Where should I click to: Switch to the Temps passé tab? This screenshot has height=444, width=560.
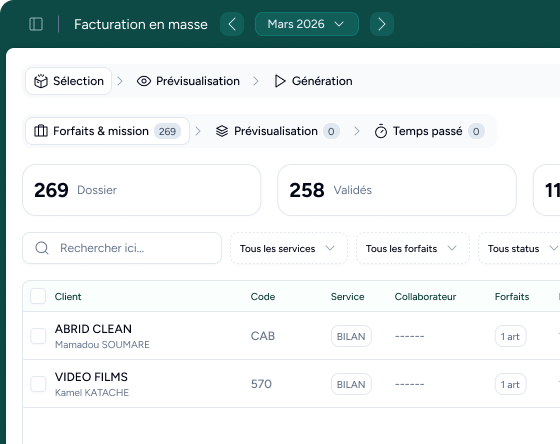tap(430, 131)
